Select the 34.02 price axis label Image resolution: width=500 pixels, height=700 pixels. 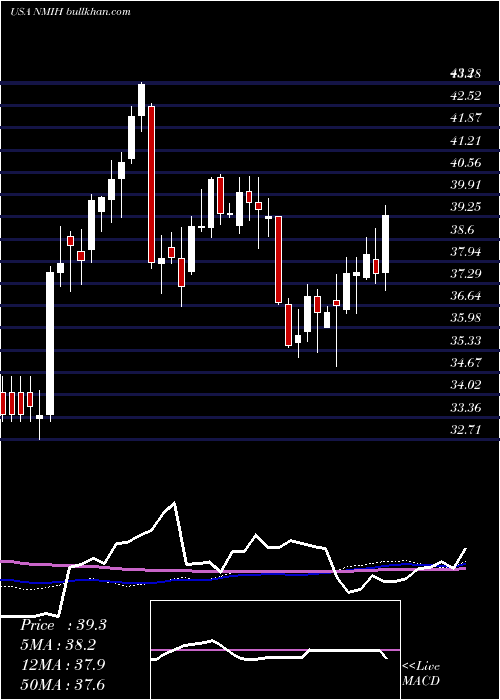466,384
